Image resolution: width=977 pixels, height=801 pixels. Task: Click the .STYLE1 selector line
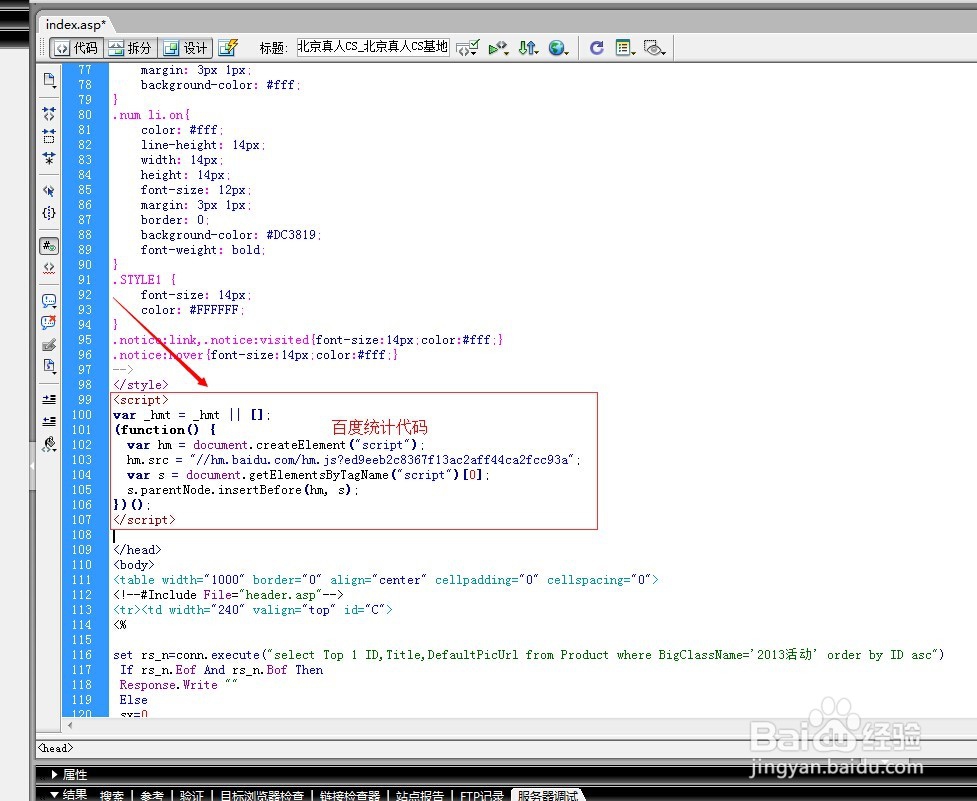(x=145, y=280)
